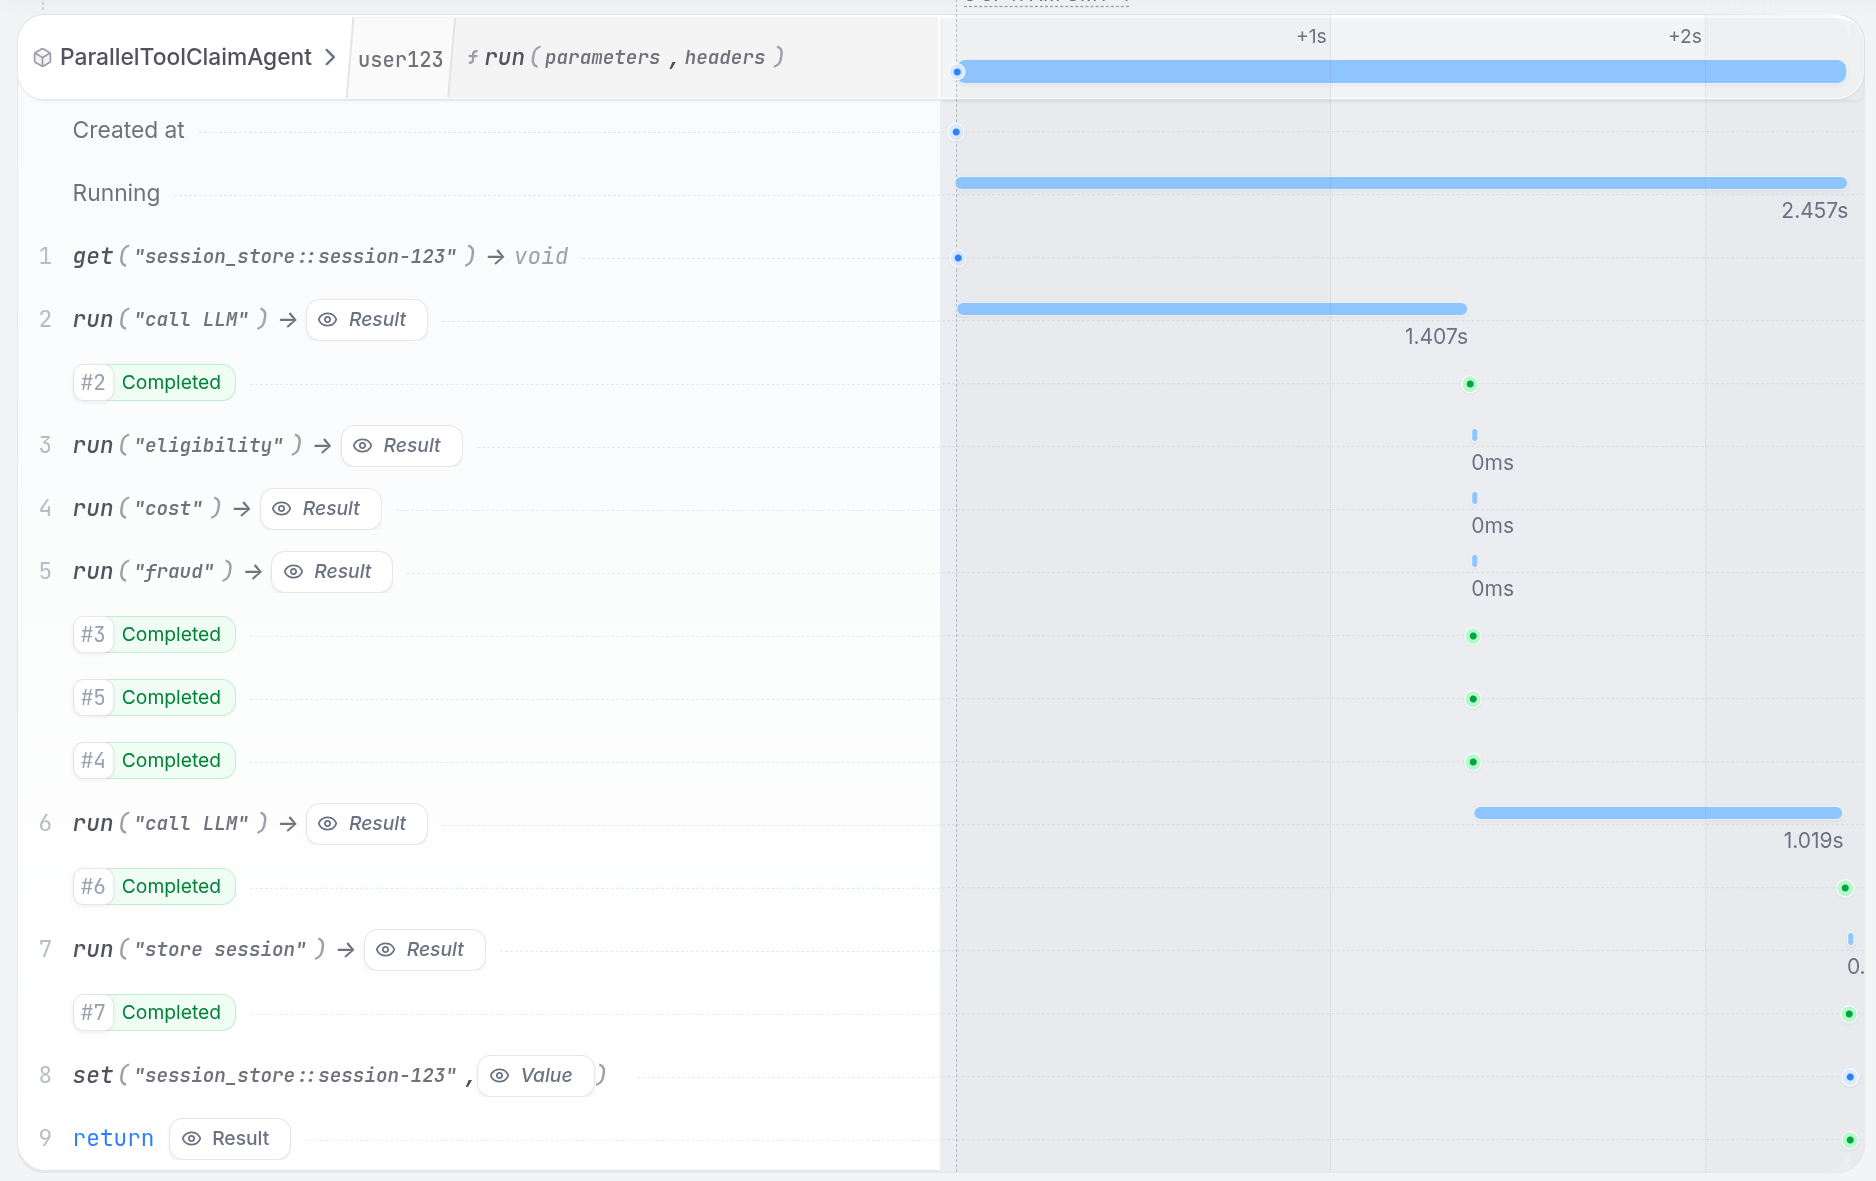Open the return Result preview

point(229,1139)
